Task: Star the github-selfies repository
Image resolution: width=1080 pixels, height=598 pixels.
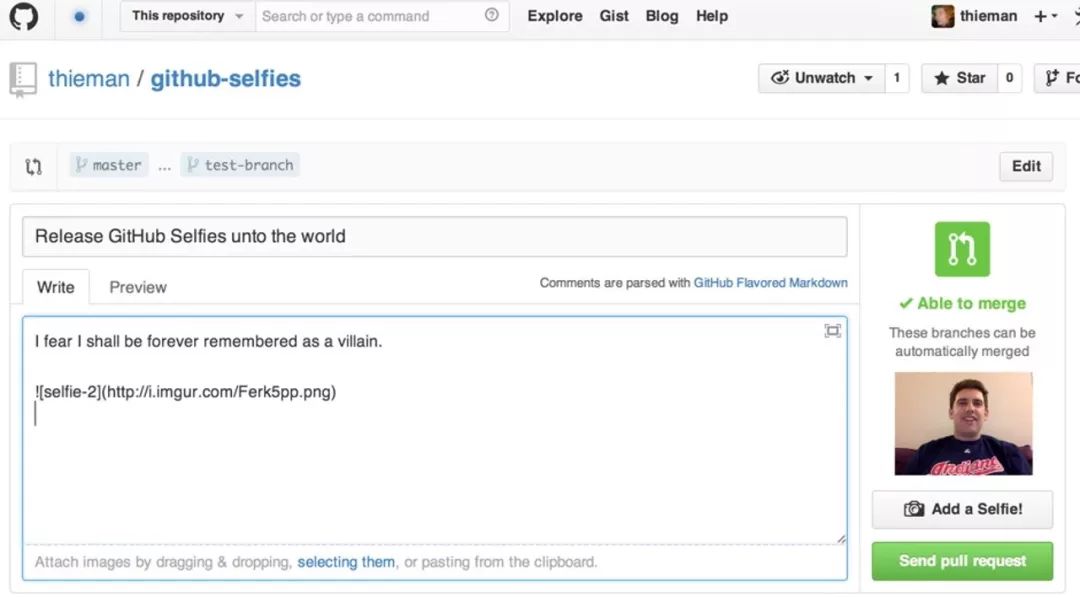Action: [x=959, y=78]
